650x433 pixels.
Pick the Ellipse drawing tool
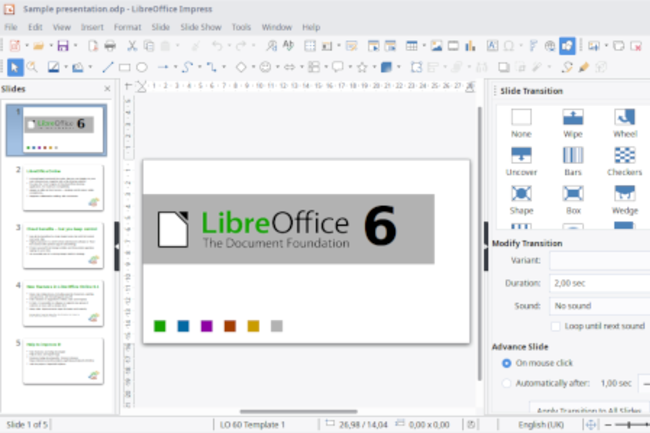click(142, 67)
